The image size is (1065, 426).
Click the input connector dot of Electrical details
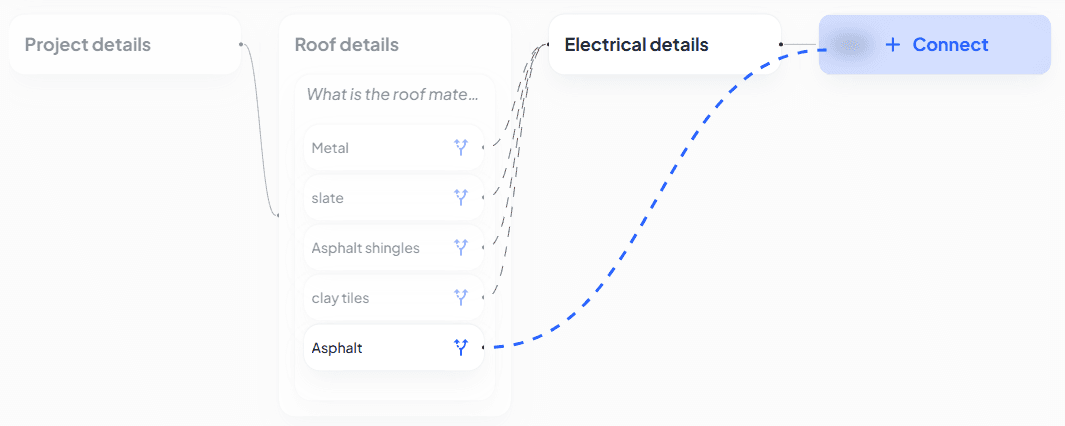[x=548, y=44]
